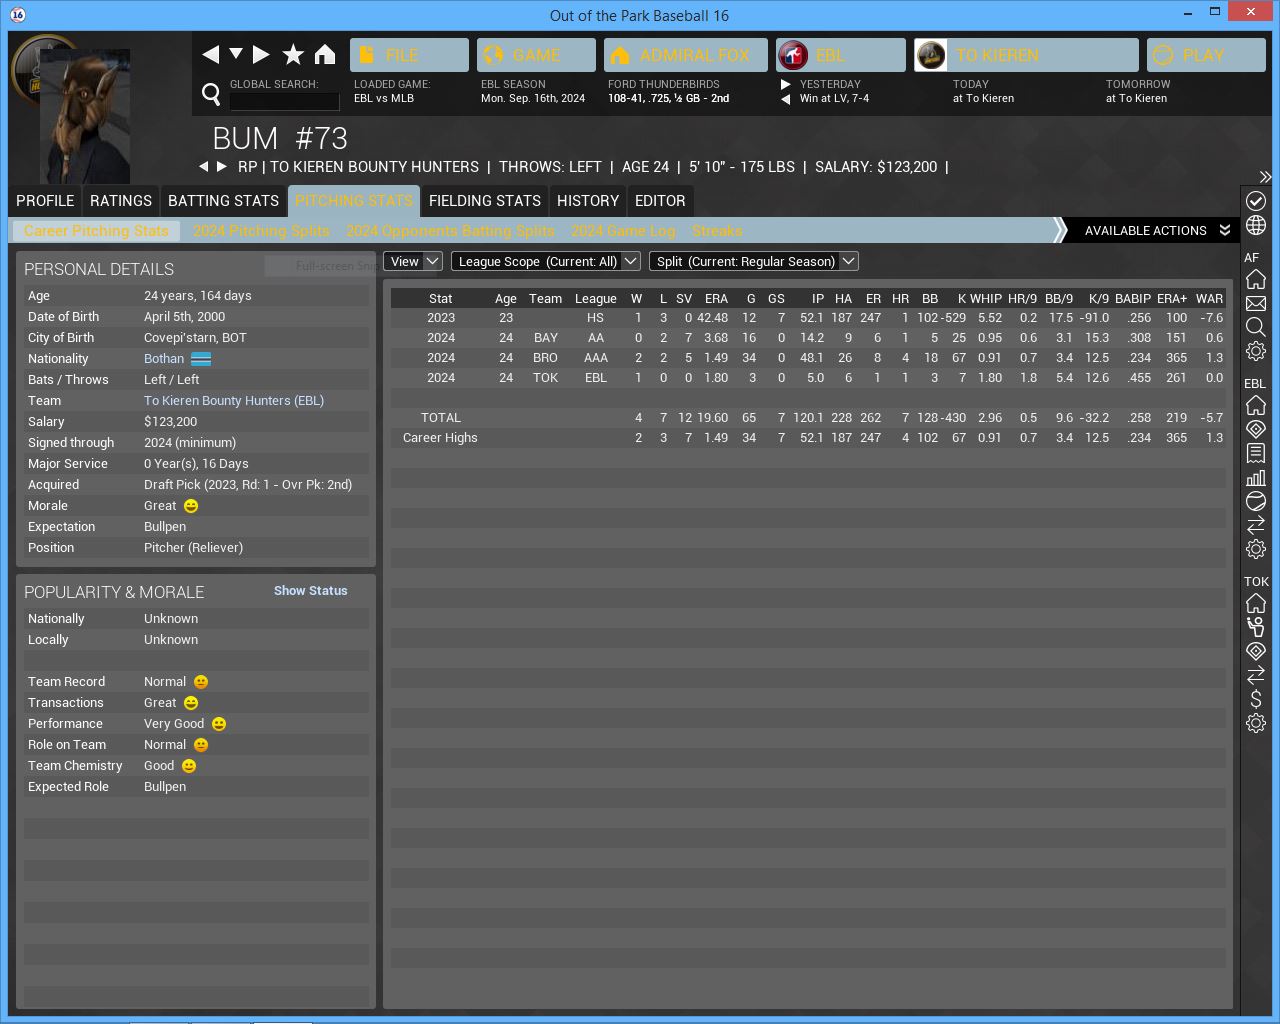This screenshot has width=1280, height=1024.
Task: Select the Career Pitching Stats subtab
Action: tap(96, 231)
